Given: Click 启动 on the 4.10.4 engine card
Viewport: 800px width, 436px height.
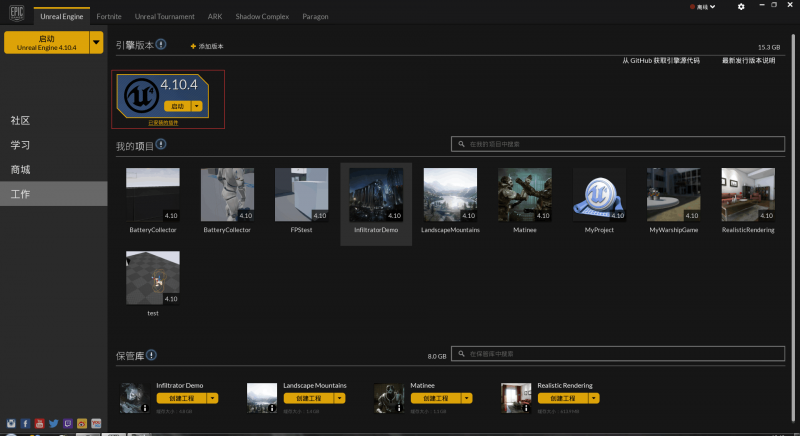Looking at the screenshot, I should [x=178, y=106].
